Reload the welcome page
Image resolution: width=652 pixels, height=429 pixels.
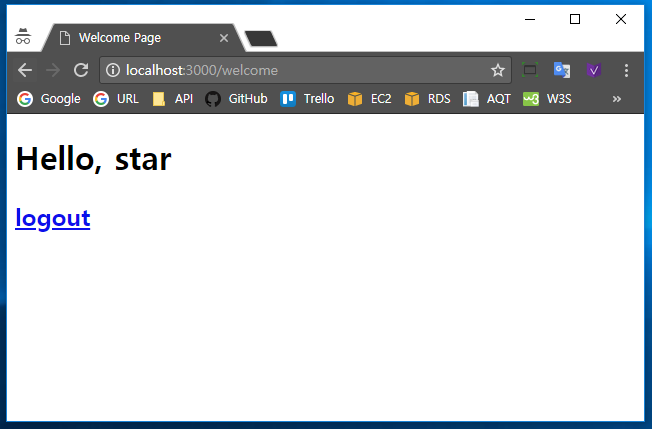click(x=81, y=70)
